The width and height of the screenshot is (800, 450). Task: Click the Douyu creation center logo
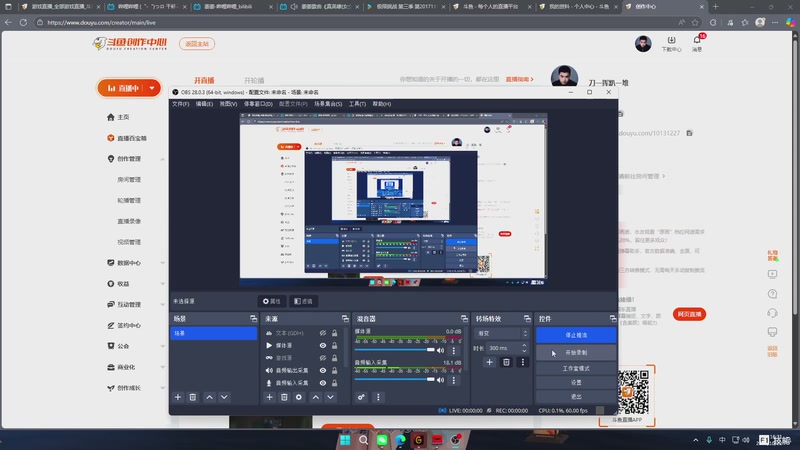coord(130,44)
